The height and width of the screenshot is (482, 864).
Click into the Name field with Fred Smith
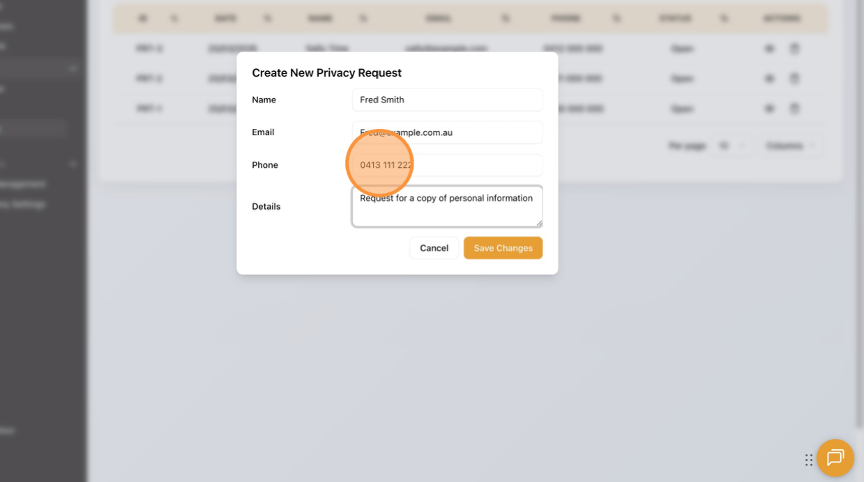447,100
